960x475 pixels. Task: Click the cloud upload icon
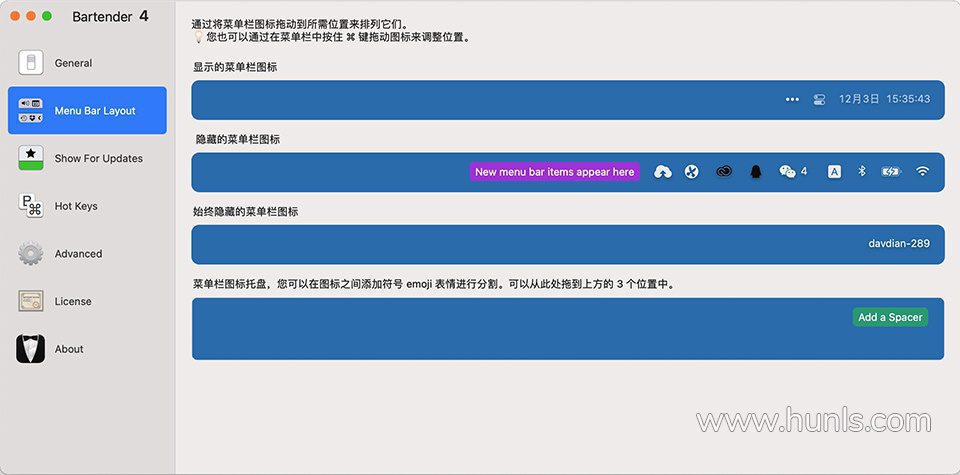click(662, 172)
